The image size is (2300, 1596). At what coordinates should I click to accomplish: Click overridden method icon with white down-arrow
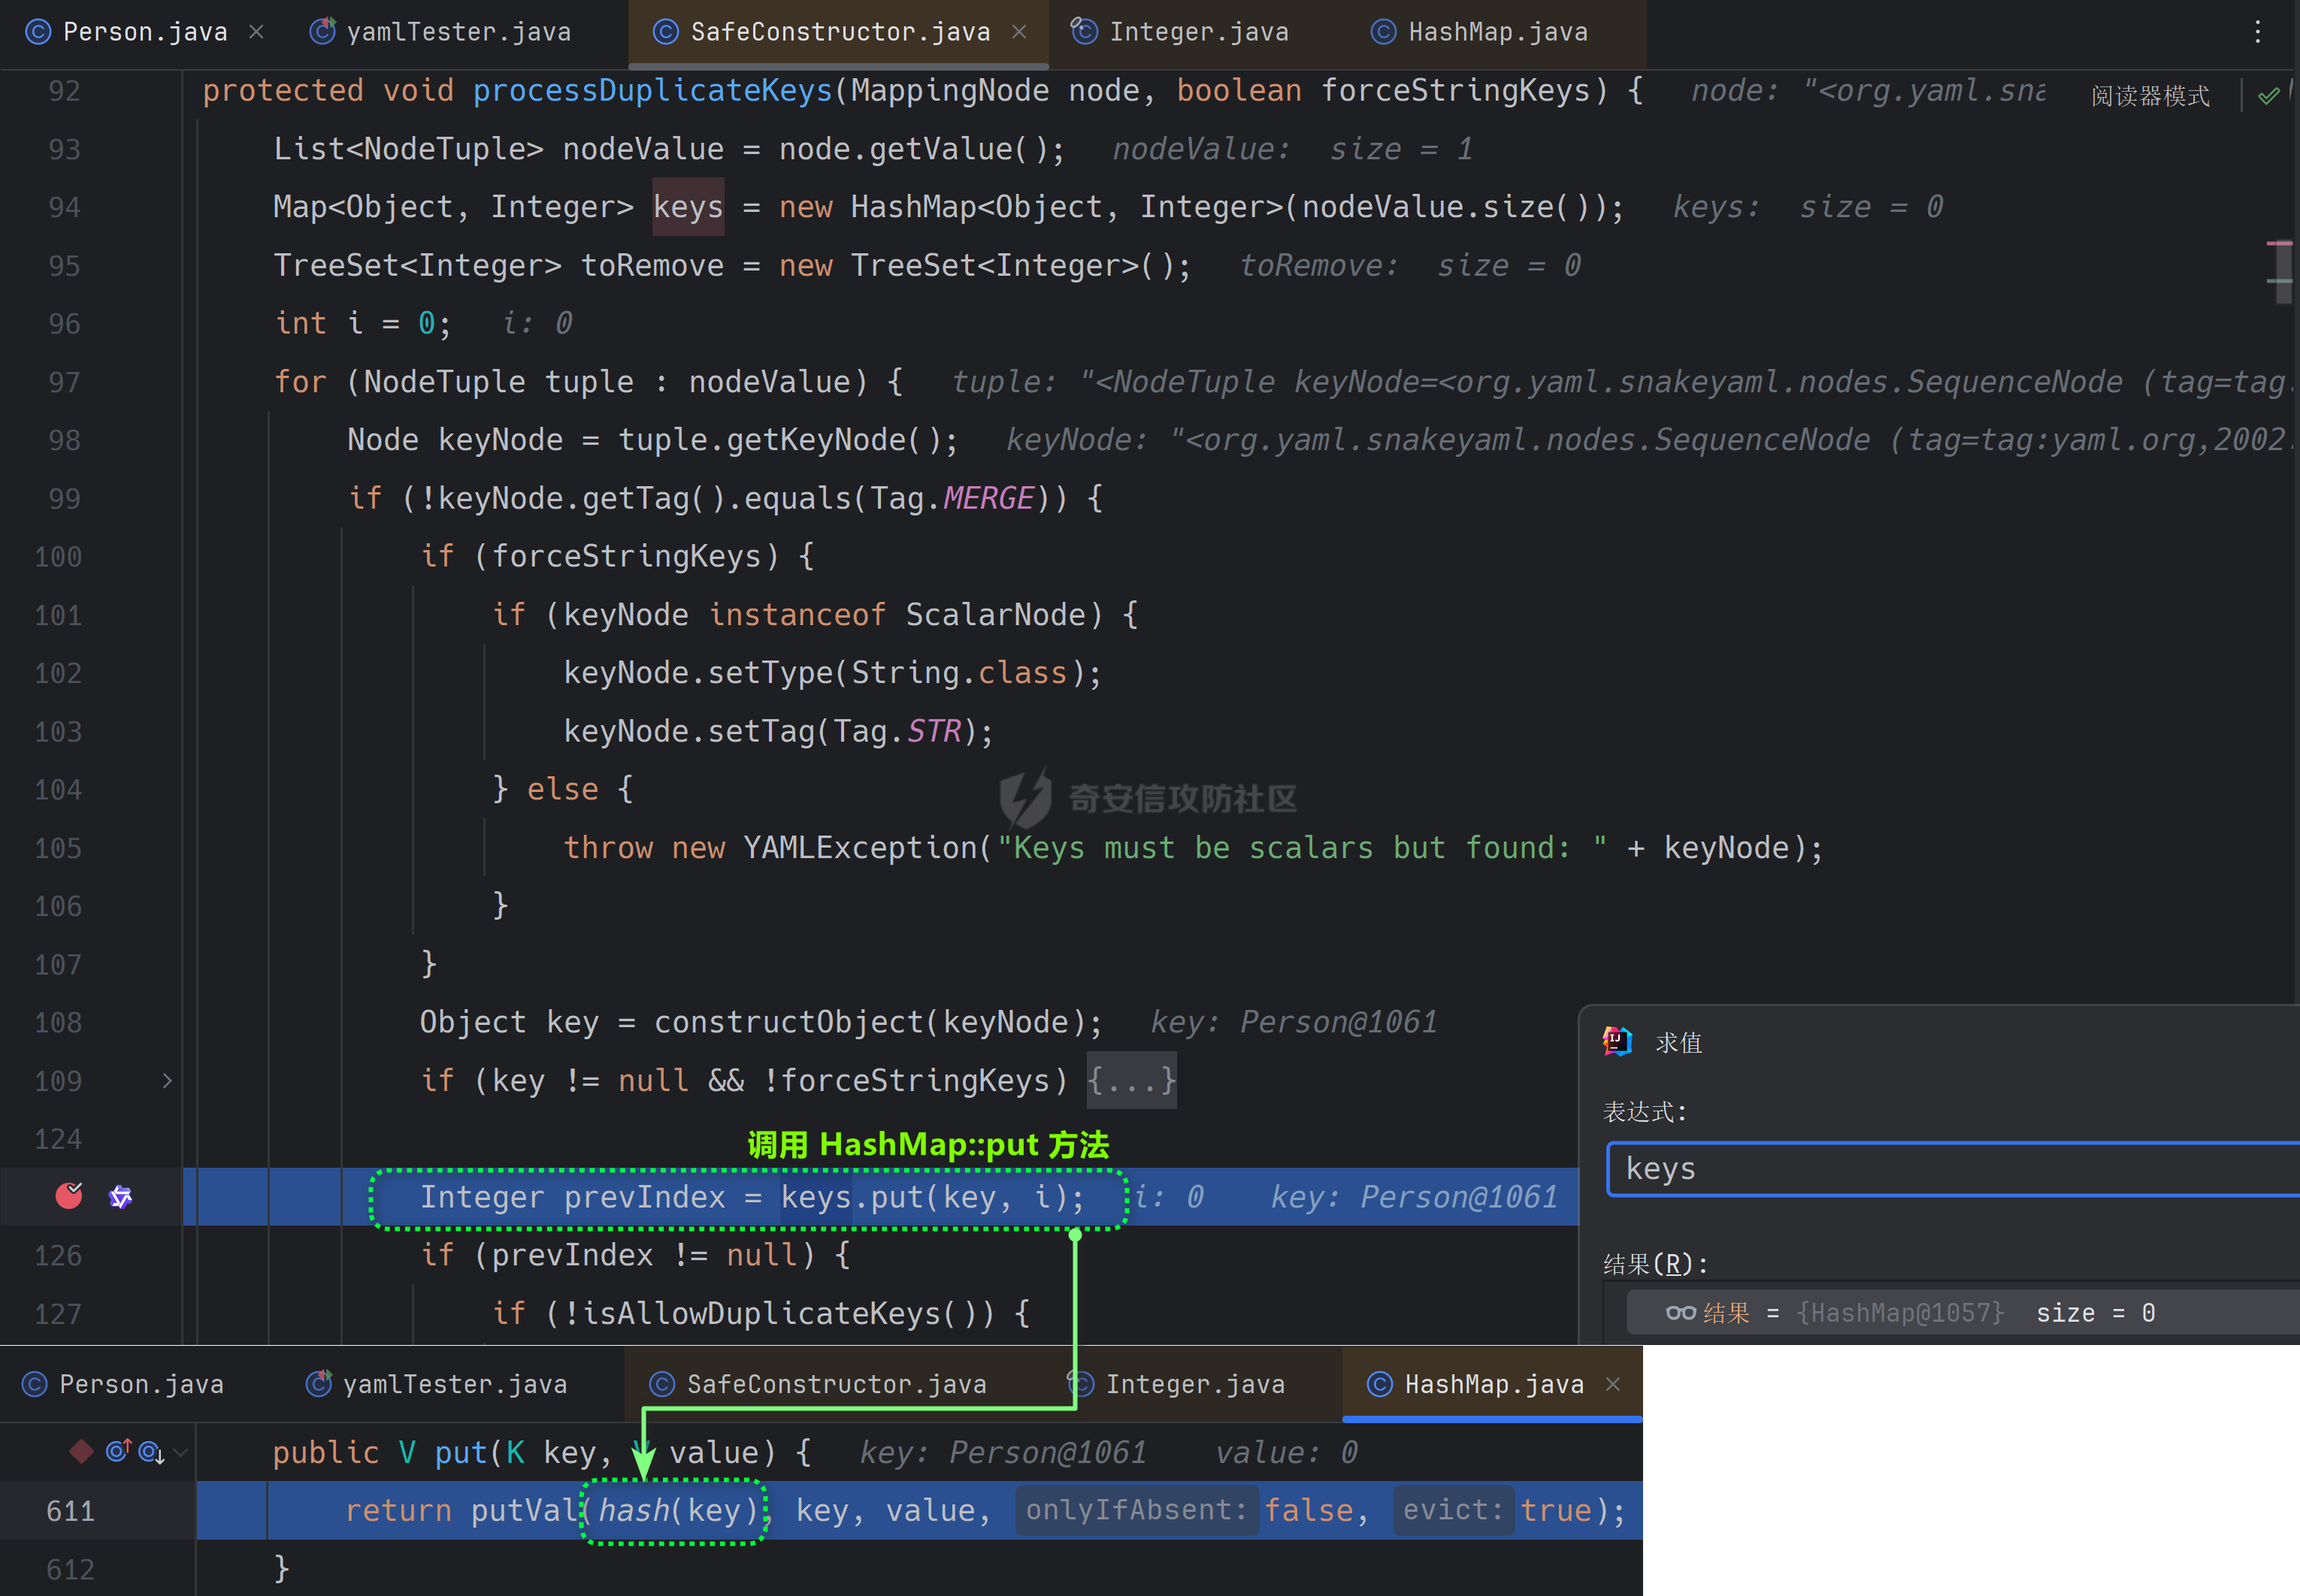(151, 1452)
